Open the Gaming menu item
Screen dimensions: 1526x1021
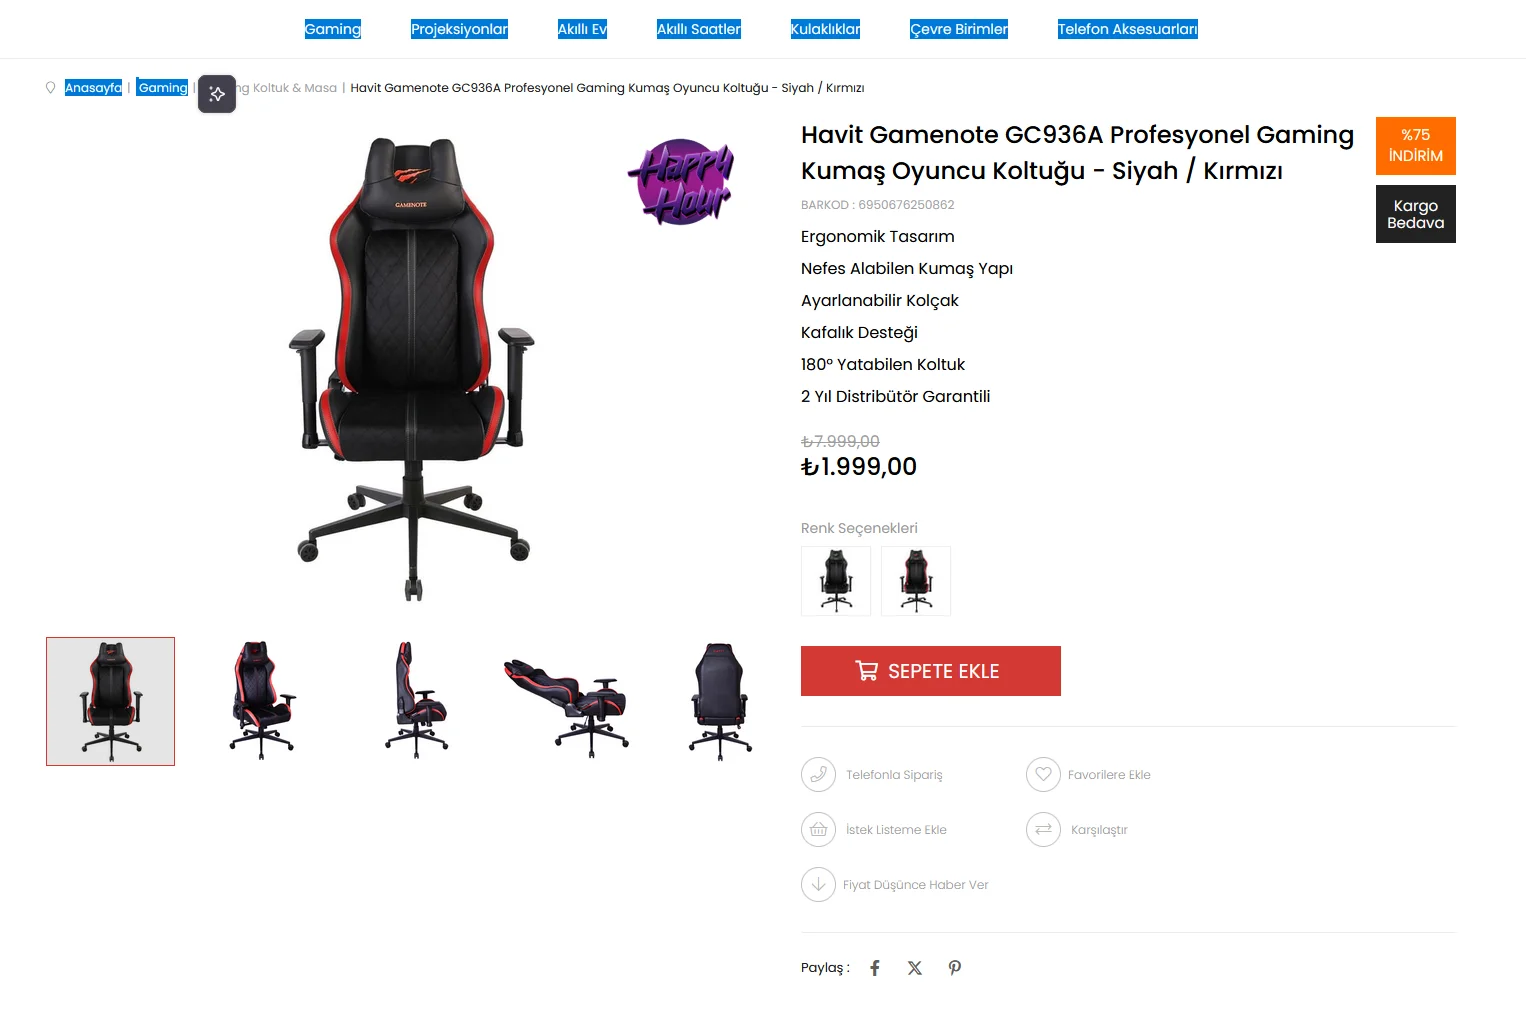tap(333, 29)
